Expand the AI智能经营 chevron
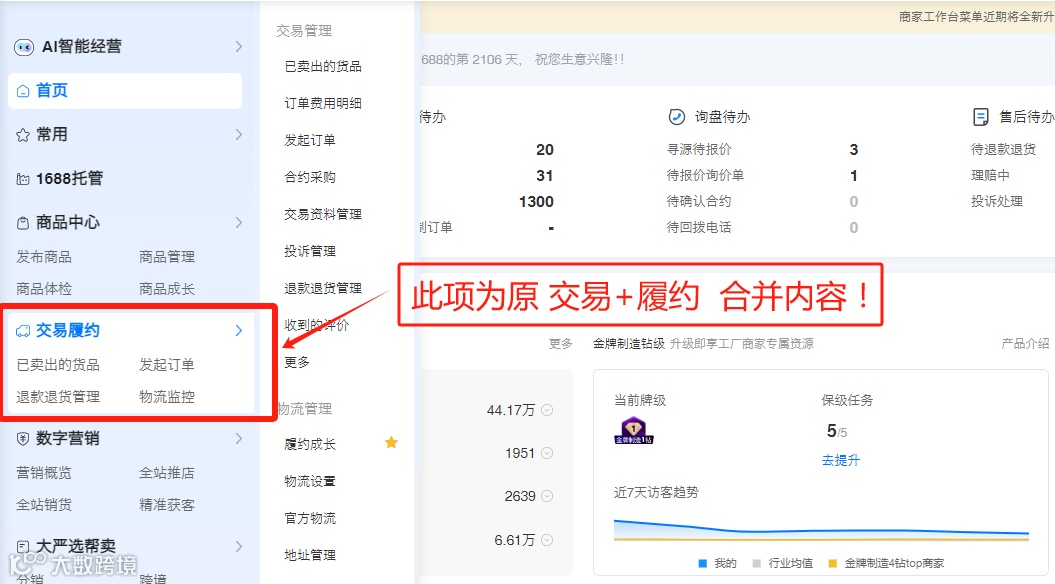This screenshot has width=1055, height=584. (x=239, y=46)
